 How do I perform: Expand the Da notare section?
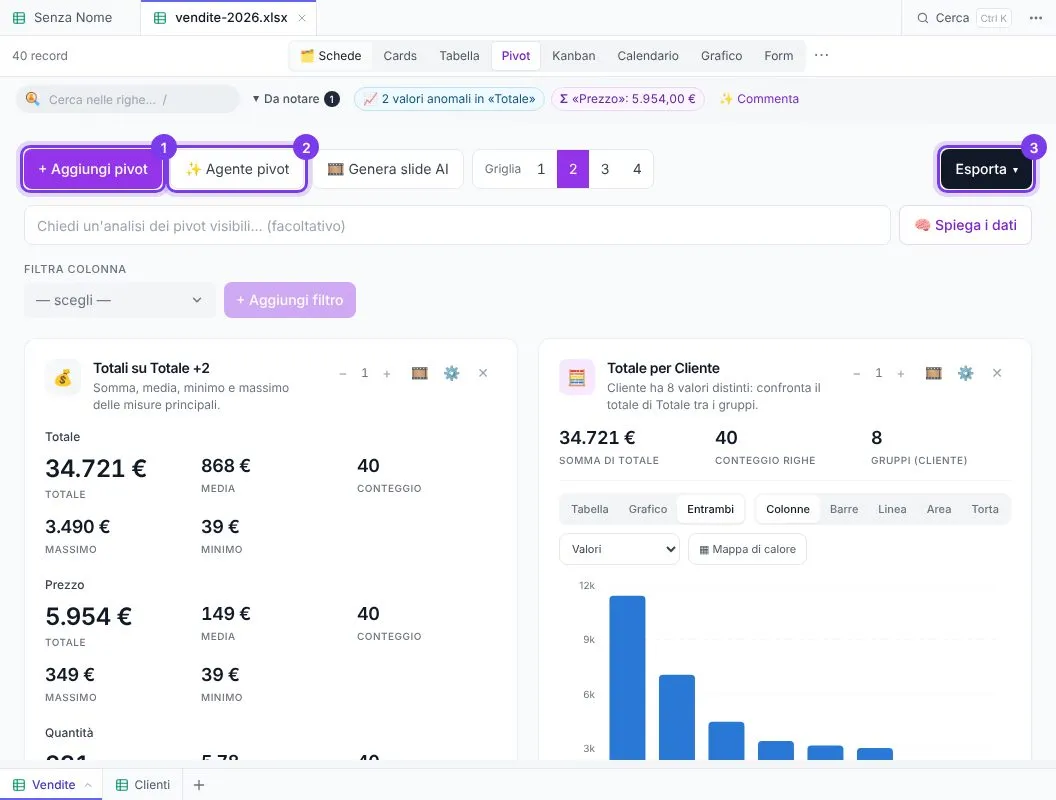296,99
